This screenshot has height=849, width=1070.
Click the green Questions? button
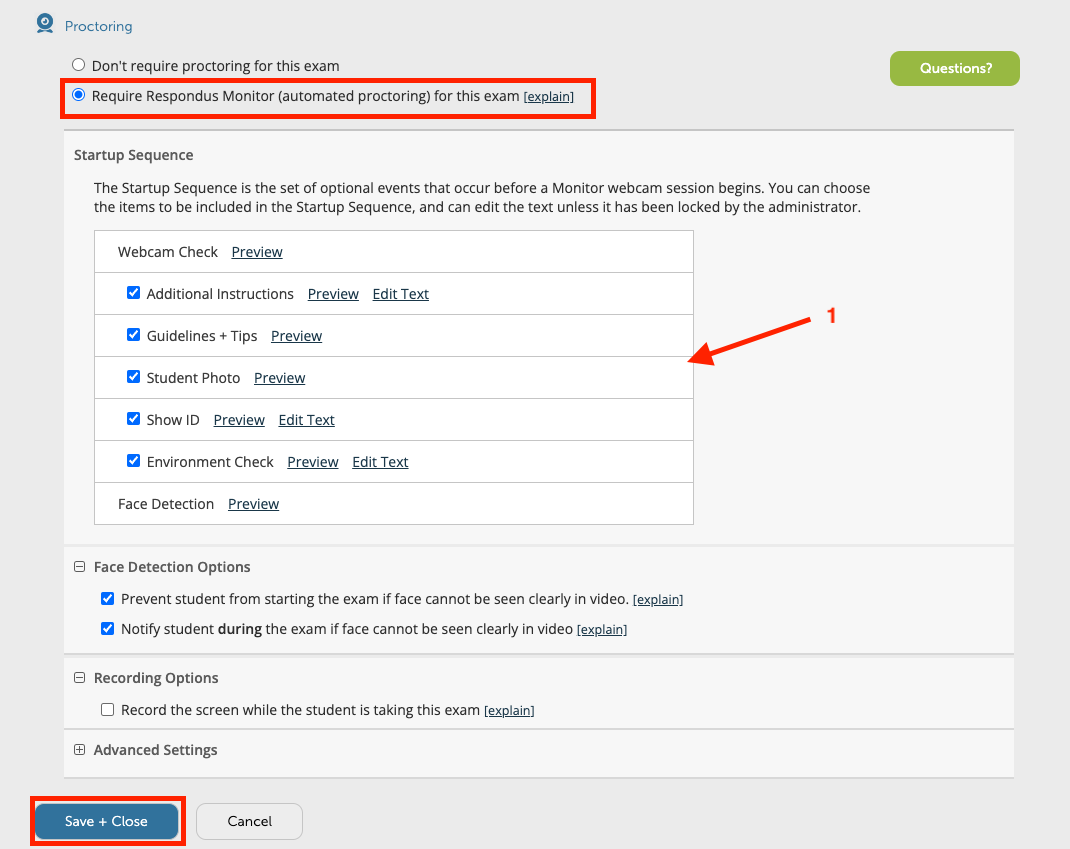(955, 68)
